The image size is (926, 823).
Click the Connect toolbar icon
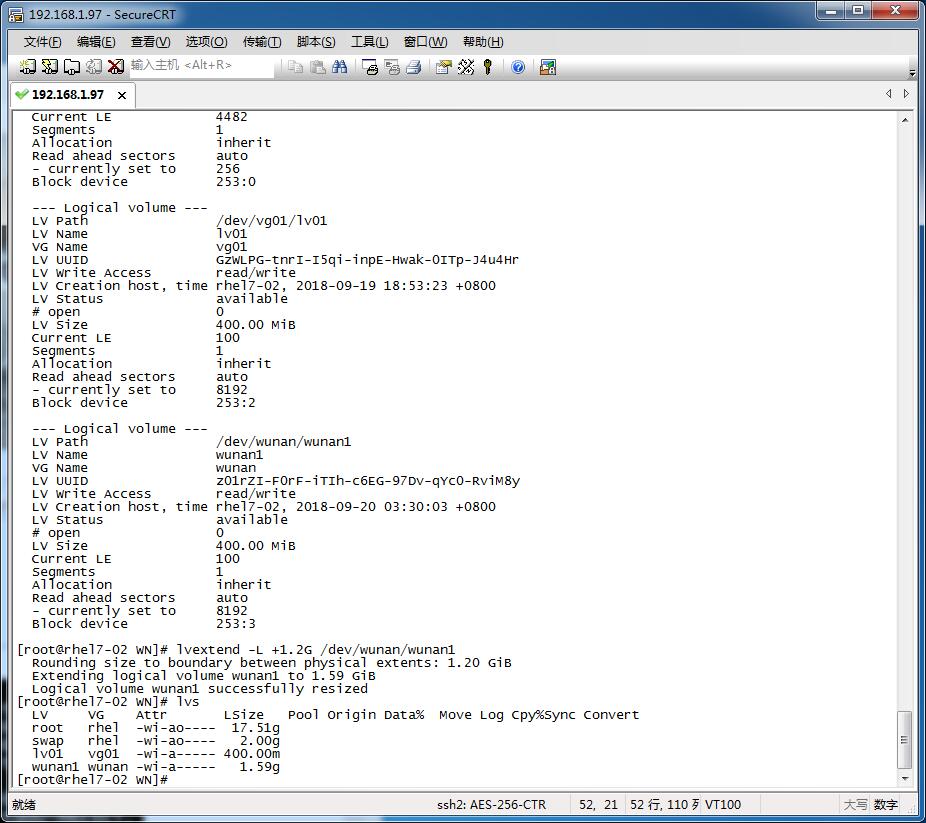point(27,67)
